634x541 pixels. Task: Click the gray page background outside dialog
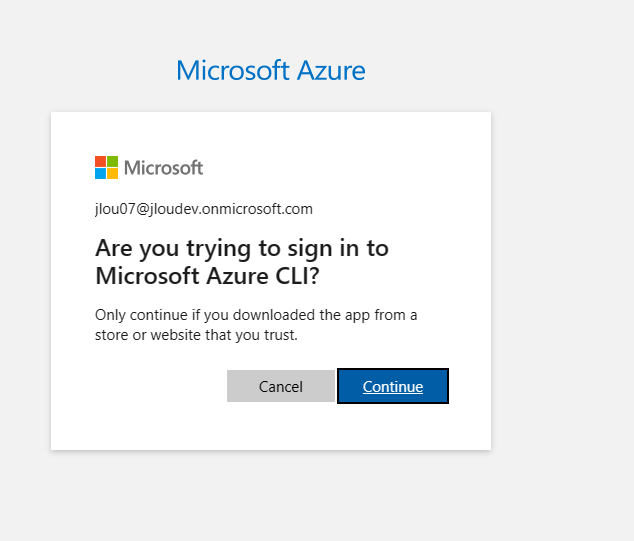pos(562,283)
